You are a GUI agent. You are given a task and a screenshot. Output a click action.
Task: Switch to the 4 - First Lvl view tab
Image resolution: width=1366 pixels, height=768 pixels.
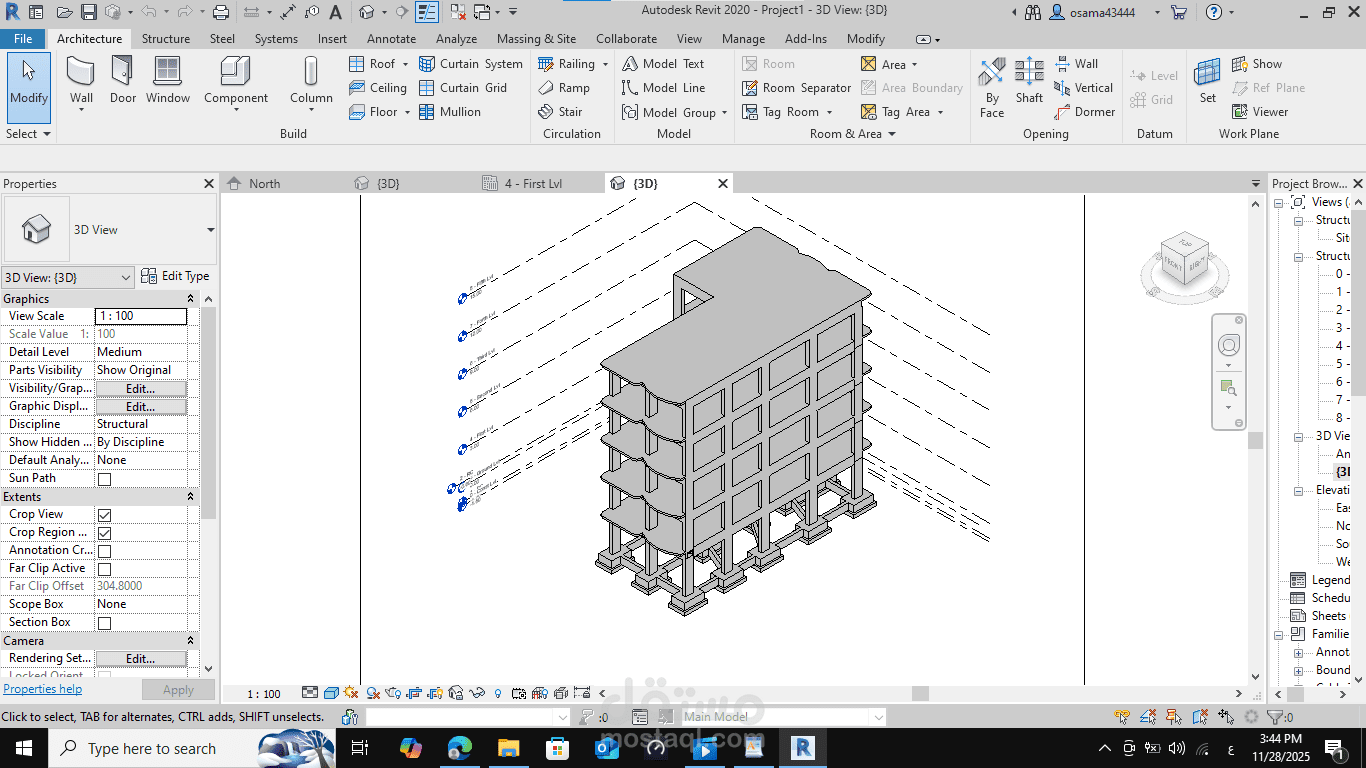[x=533, y=184]
